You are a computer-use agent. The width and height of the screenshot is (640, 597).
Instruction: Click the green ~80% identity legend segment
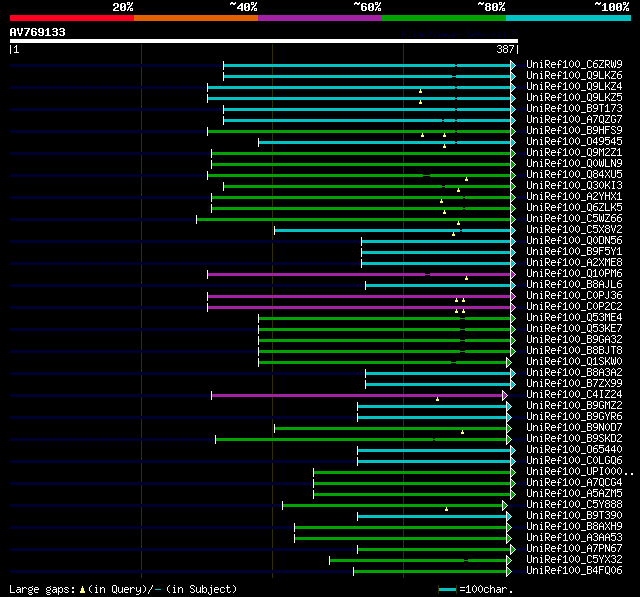[444, 18]
